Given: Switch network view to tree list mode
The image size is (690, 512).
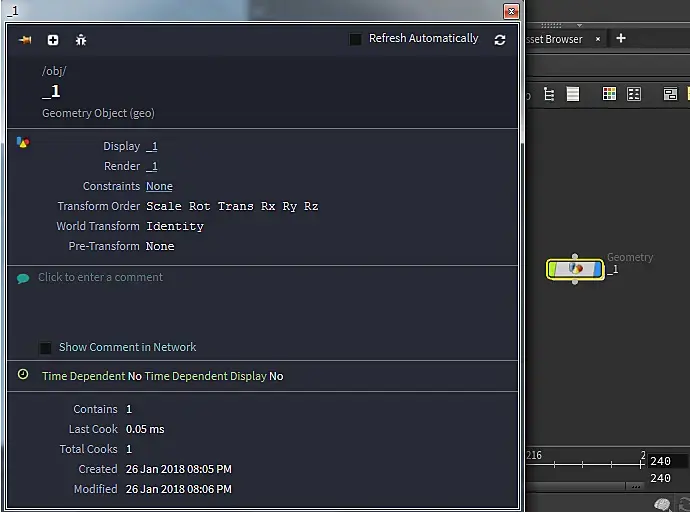Looking at the screenshot, I should 549,94.
